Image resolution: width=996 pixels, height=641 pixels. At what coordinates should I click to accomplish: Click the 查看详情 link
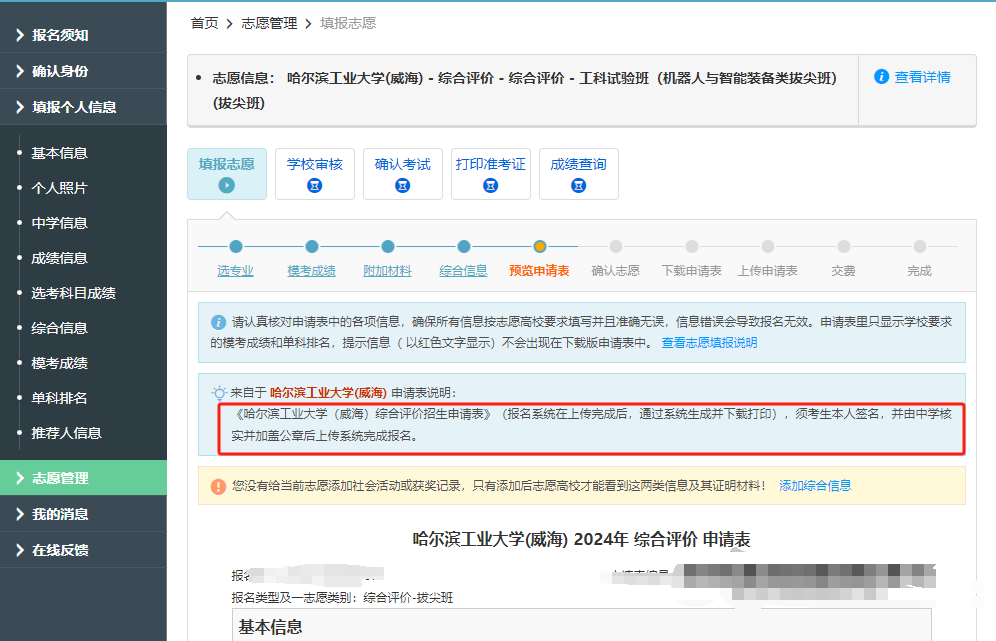pyautogui.click(x=922, y=77)
